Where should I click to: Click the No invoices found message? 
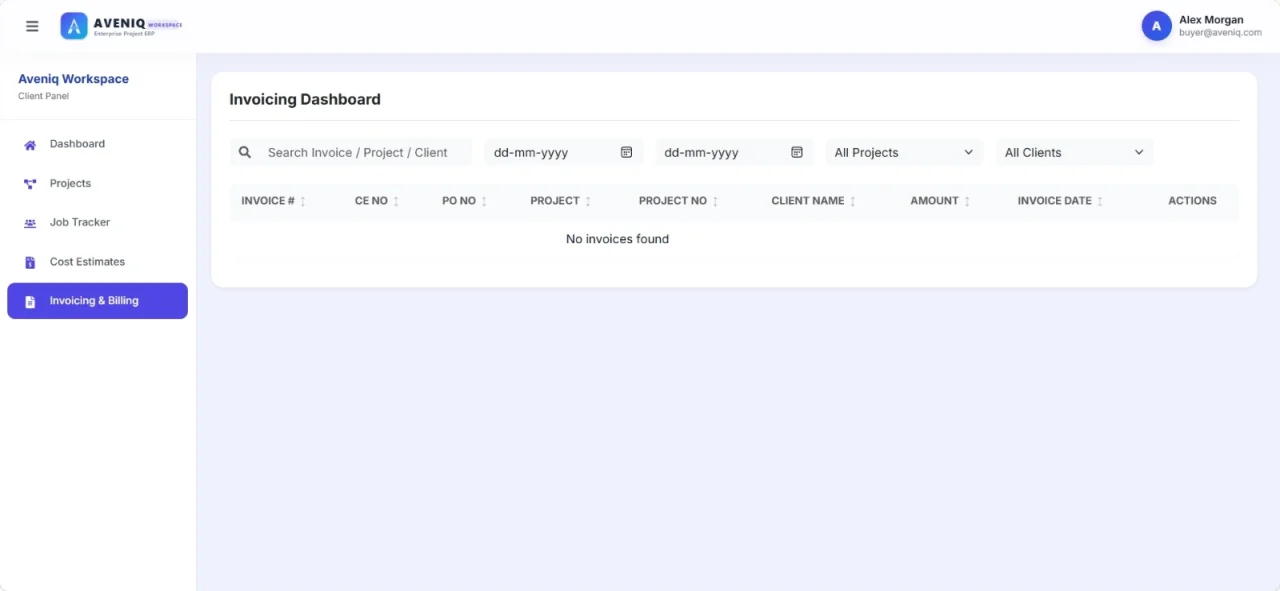tap(617, 239)
